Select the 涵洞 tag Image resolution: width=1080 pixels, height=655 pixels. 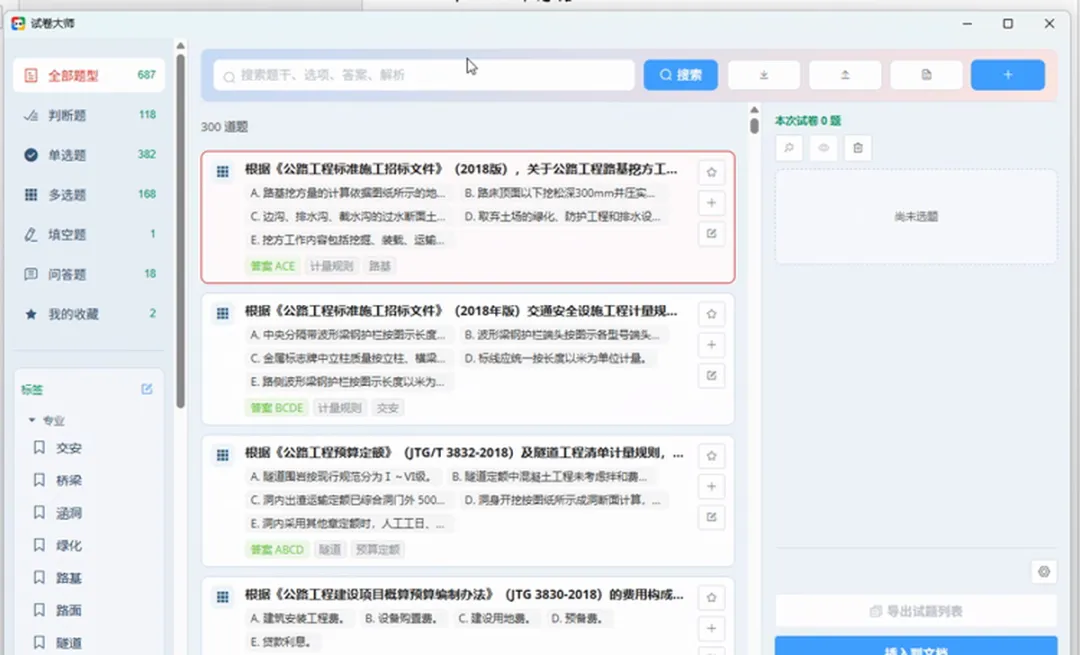coord(69,512)
